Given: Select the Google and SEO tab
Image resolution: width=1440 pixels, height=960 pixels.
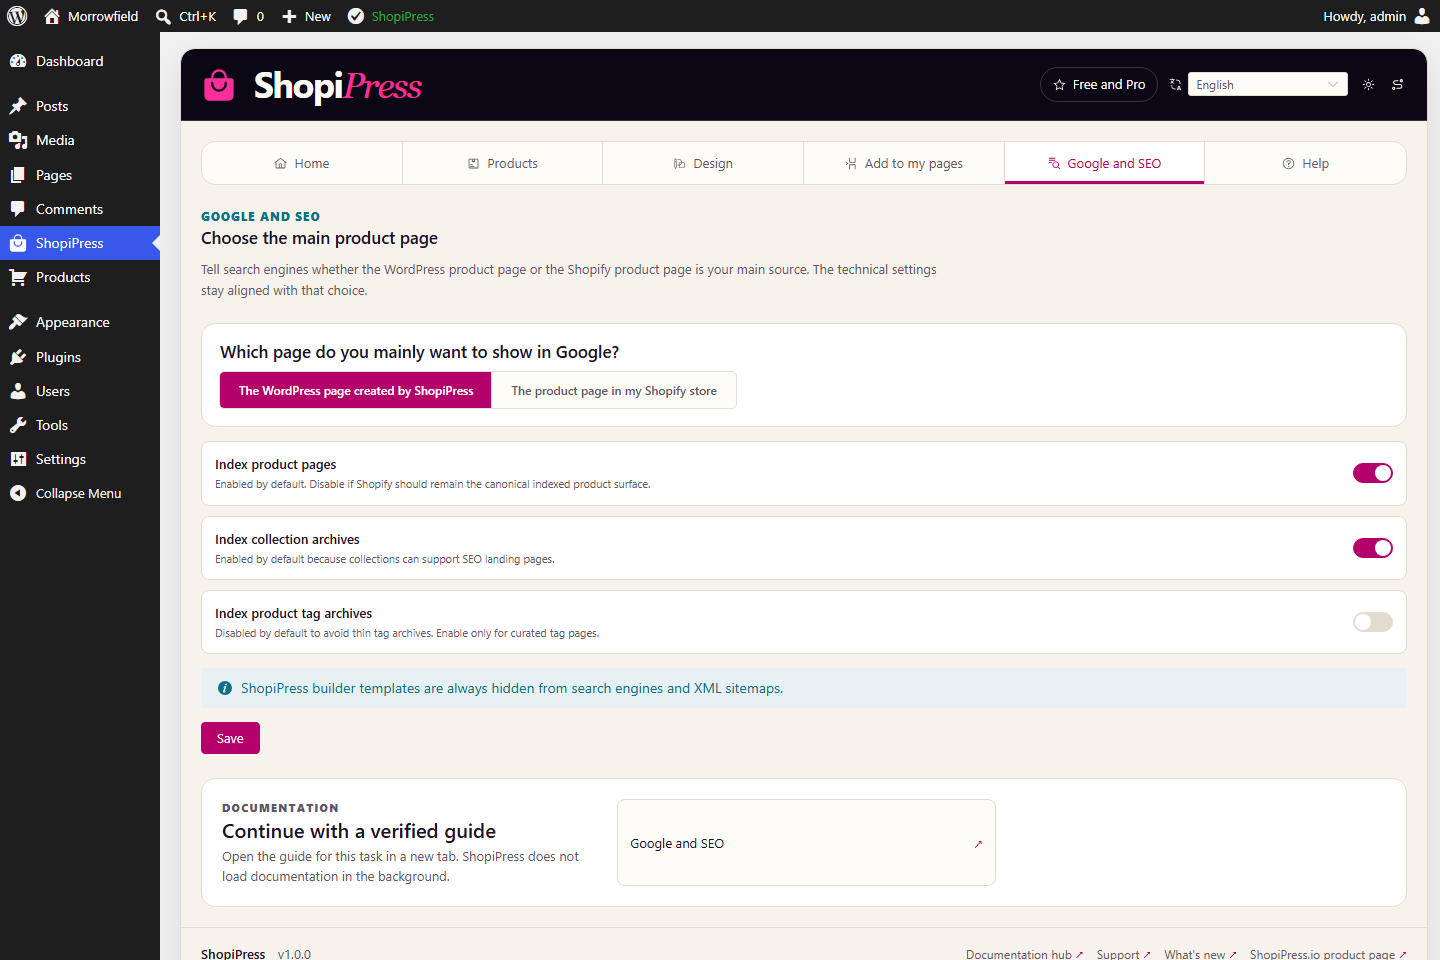Looking at the screenshot, I should [1104, 163].
